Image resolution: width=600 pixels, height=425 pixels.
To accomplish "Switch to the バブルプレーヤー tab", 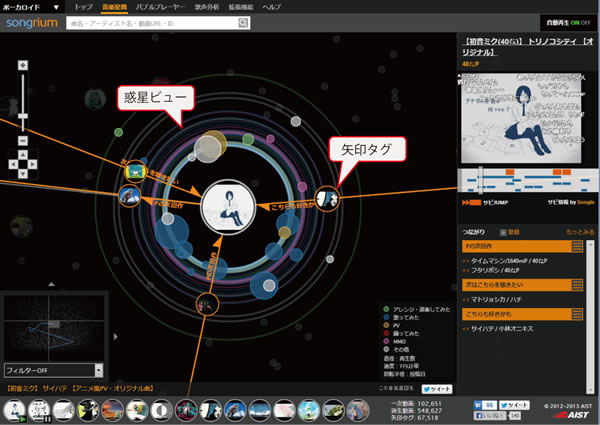I will coord(160,7).
